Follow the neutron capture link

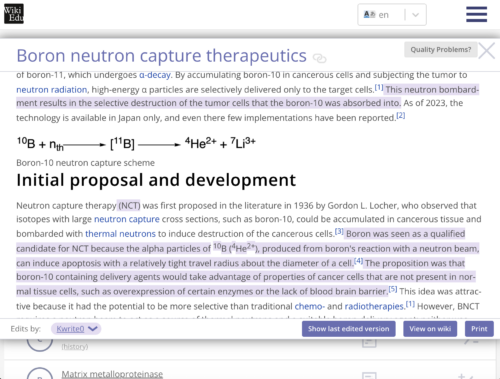click(127, 219)
